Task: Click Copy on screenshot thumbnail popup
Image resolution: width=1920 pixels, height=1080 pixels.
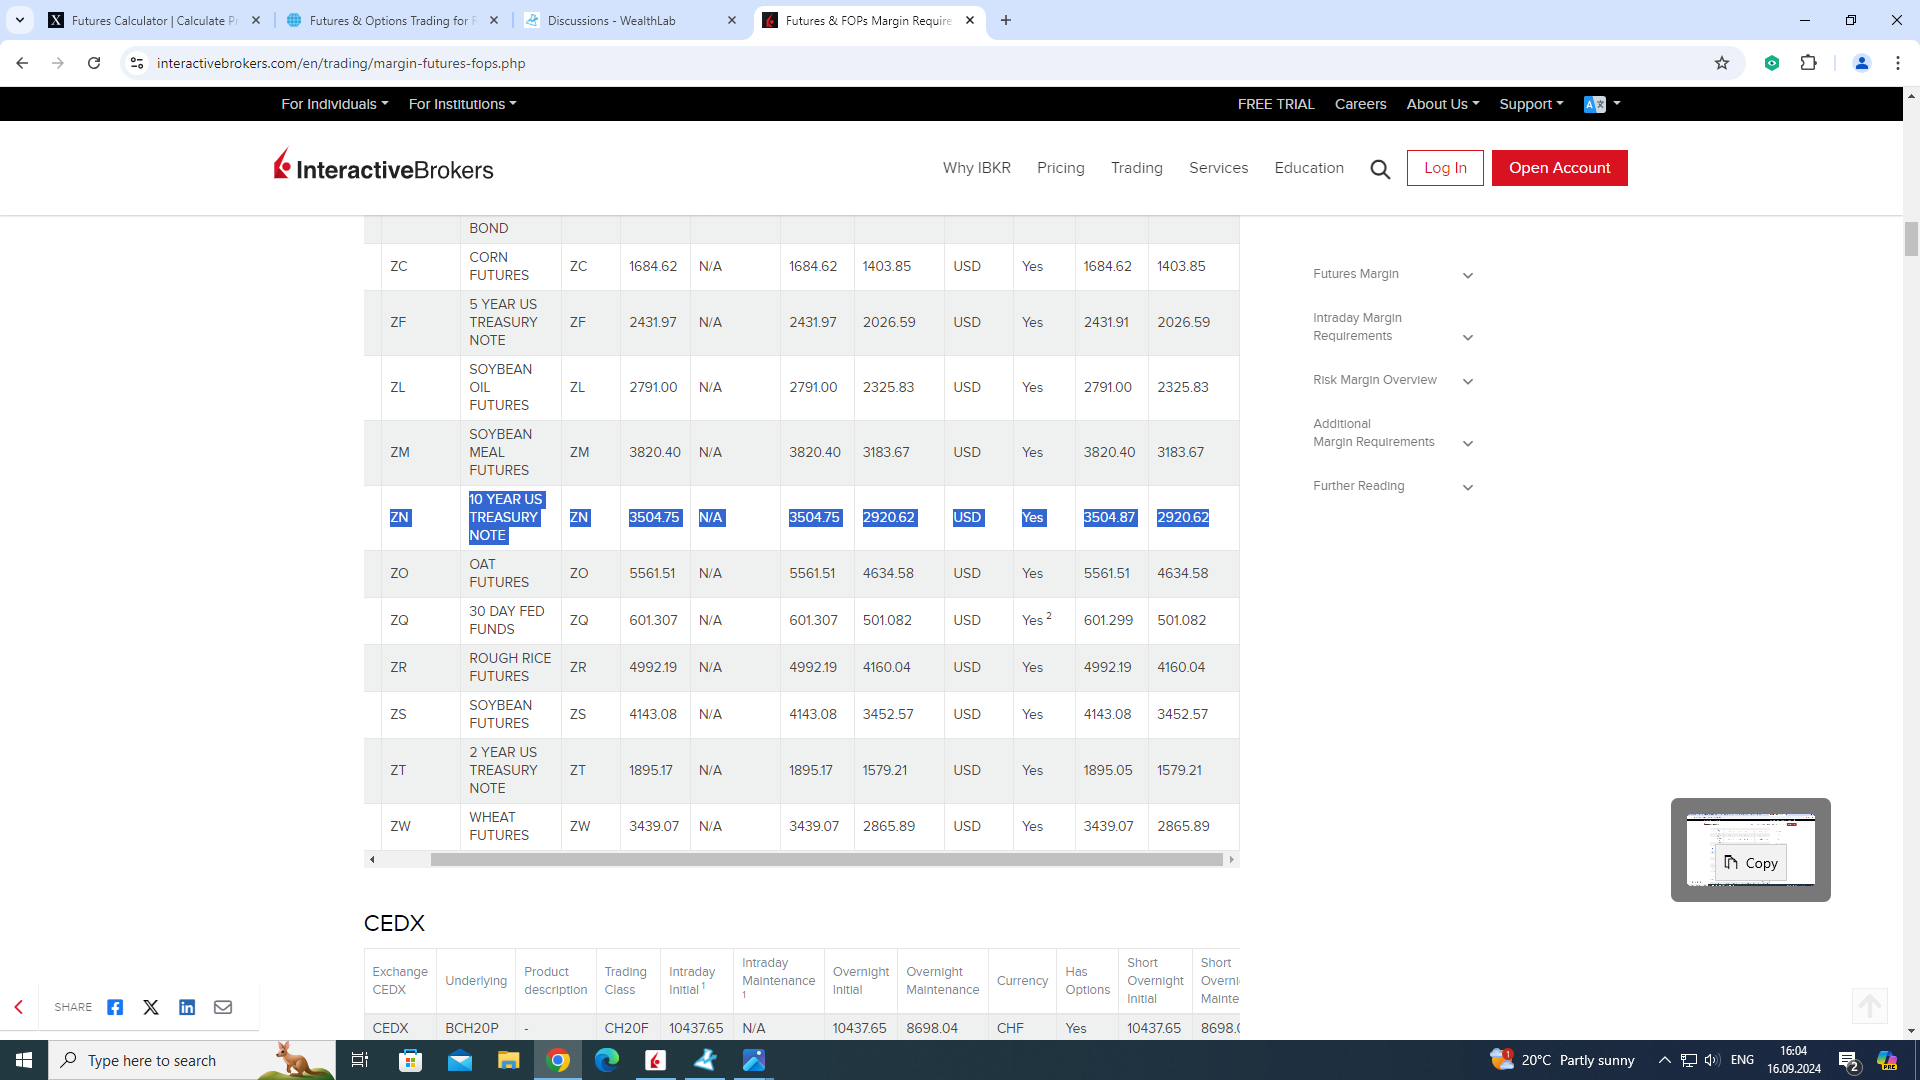Action: click(1751, 863)
